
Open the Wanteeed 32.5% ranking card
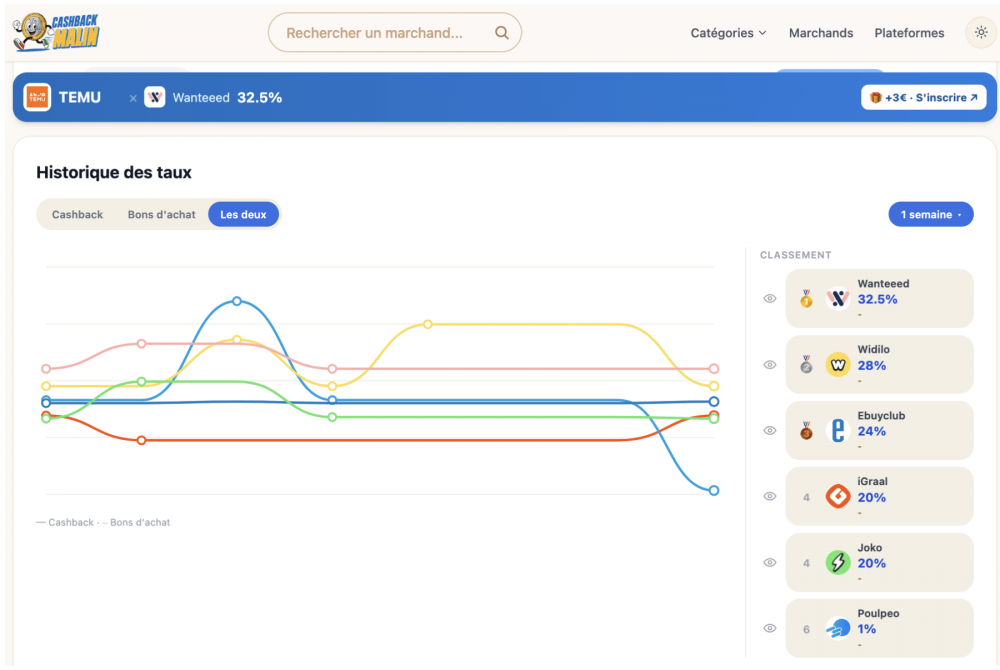[x=879, y=298]
